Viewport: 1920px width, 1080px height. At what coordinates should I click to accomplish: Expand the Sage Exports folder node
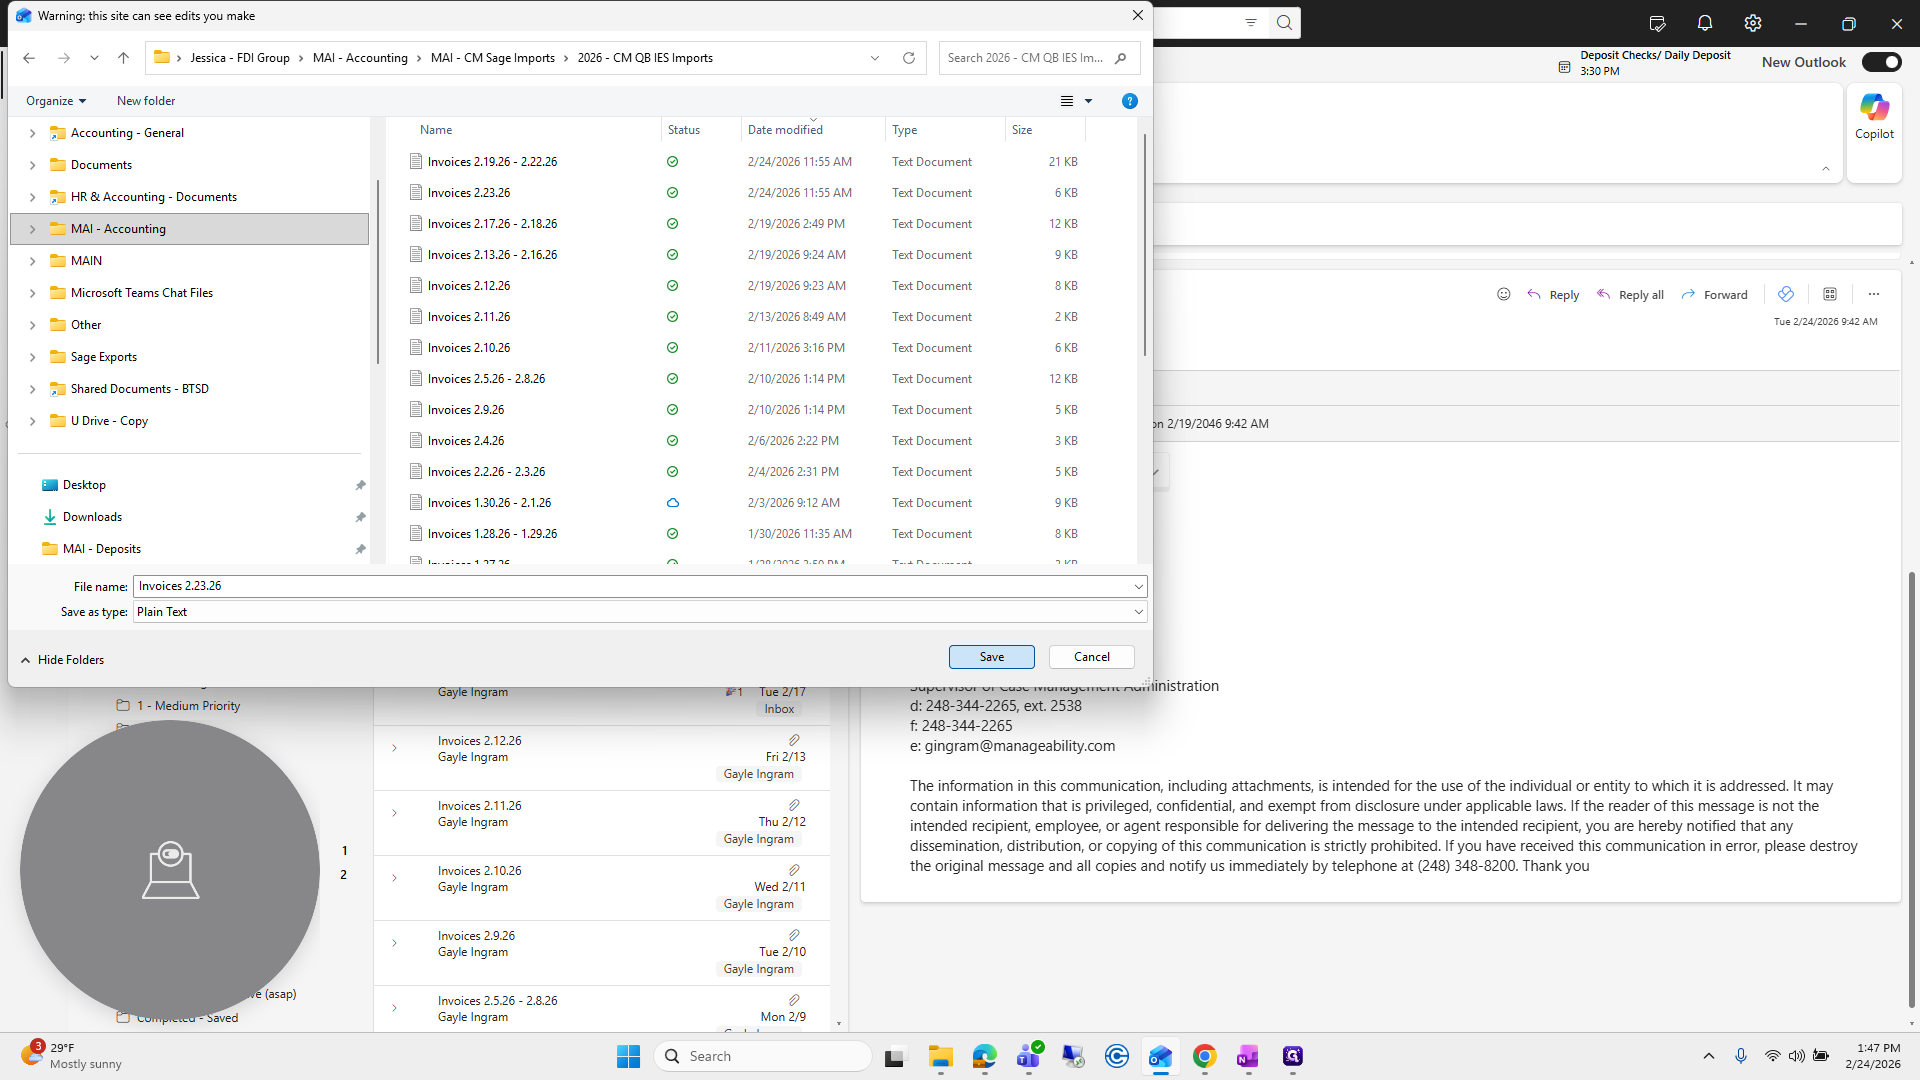pos(32,357)
